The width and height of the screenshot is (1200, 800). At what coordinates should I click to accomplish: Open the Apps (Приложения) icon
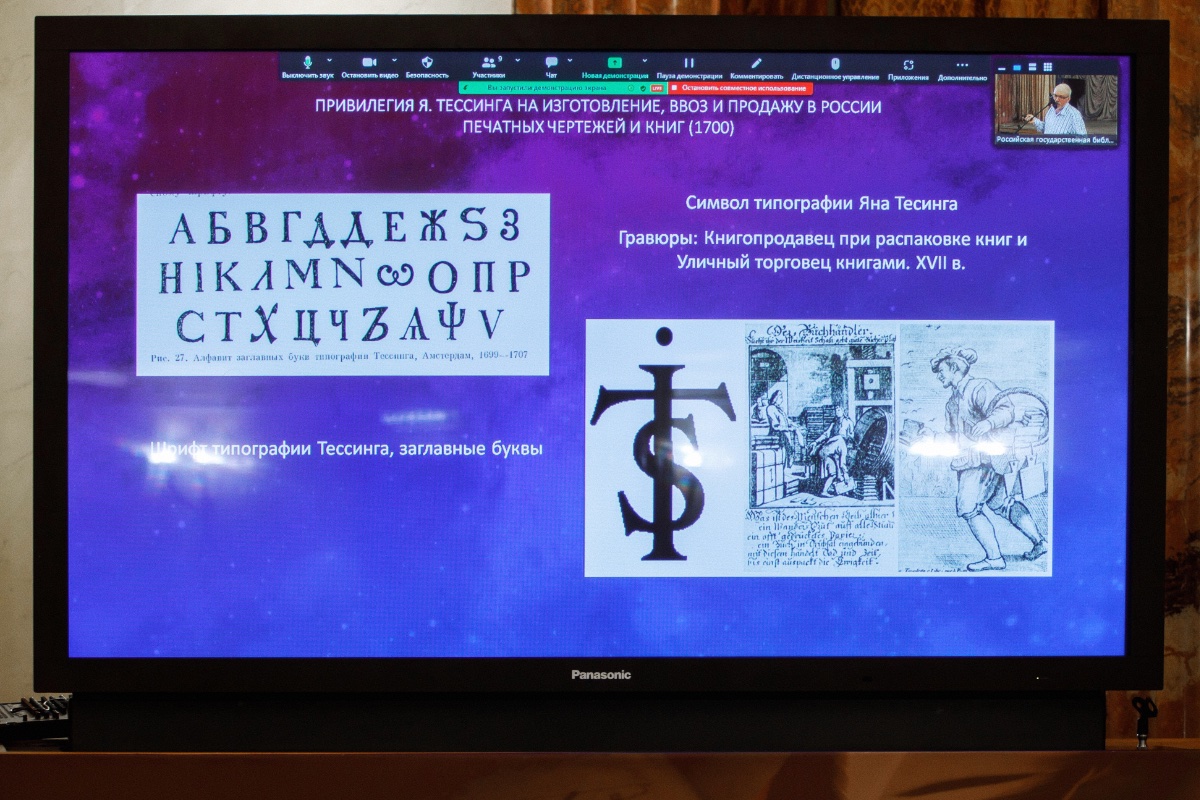click(908, 64)
